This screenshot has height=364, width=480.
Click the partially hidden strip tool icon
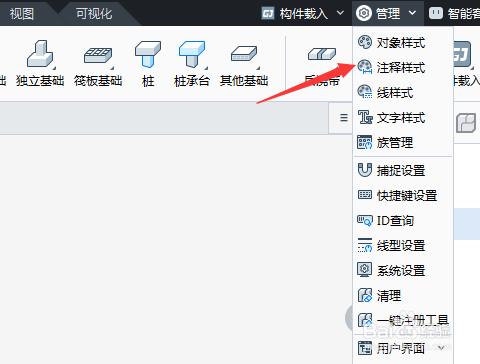click(322, 54)
